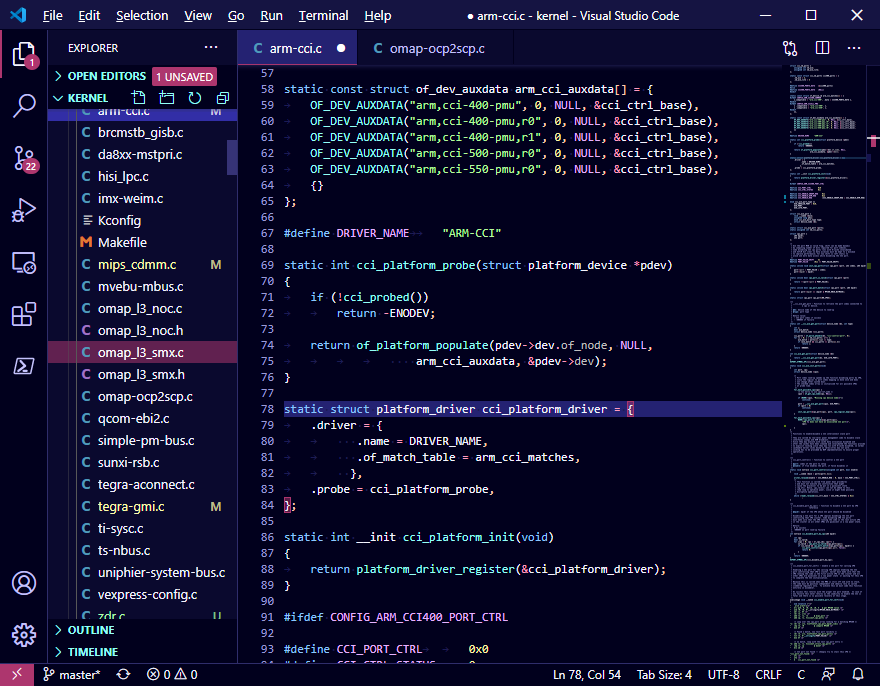Image resolution: width=880 pixels, height=686 pixels.
Task: Open the Run menu
Action: 272,16
